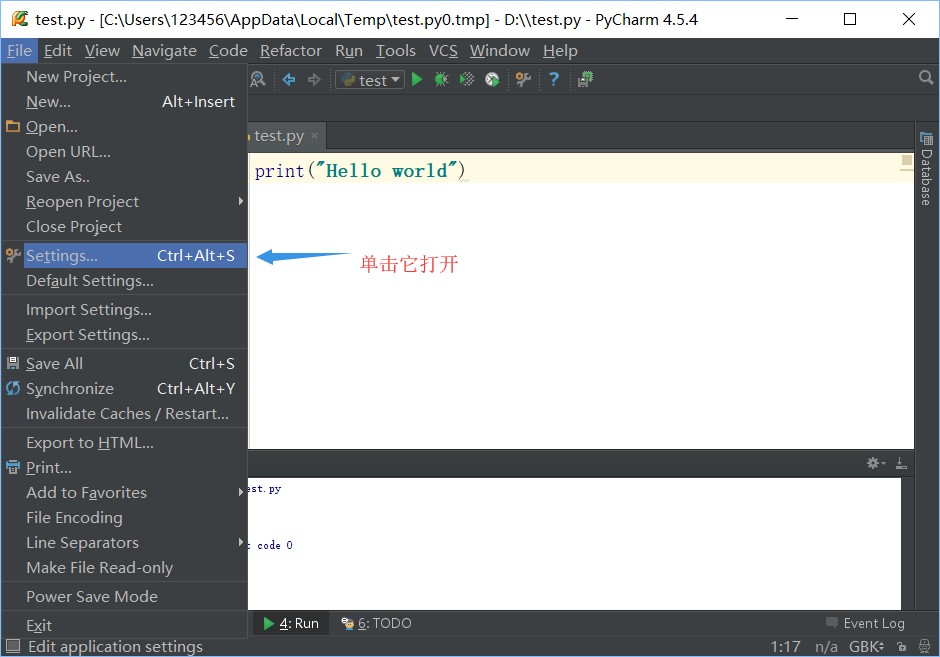Open the 4: Run tool window tab

(x=292, y=623)
